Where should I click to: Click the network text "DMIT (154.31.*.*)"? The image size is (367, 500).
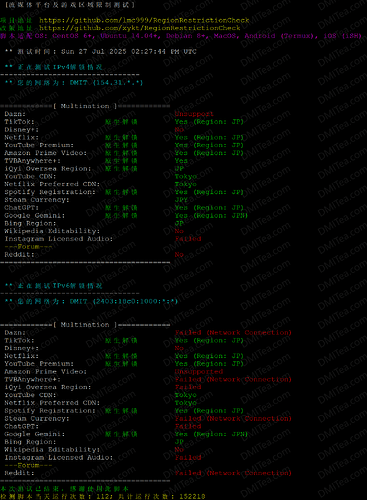[106, 83]
